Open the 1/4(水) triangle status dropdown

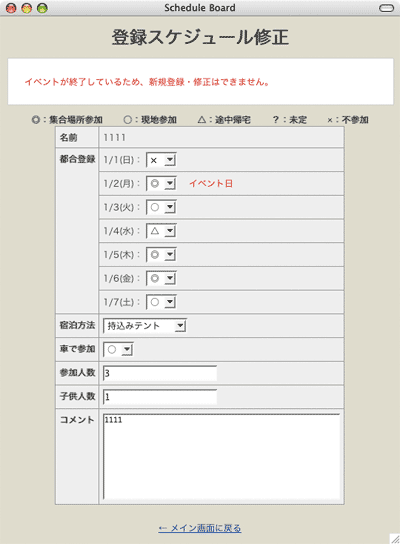click(161, 231)
